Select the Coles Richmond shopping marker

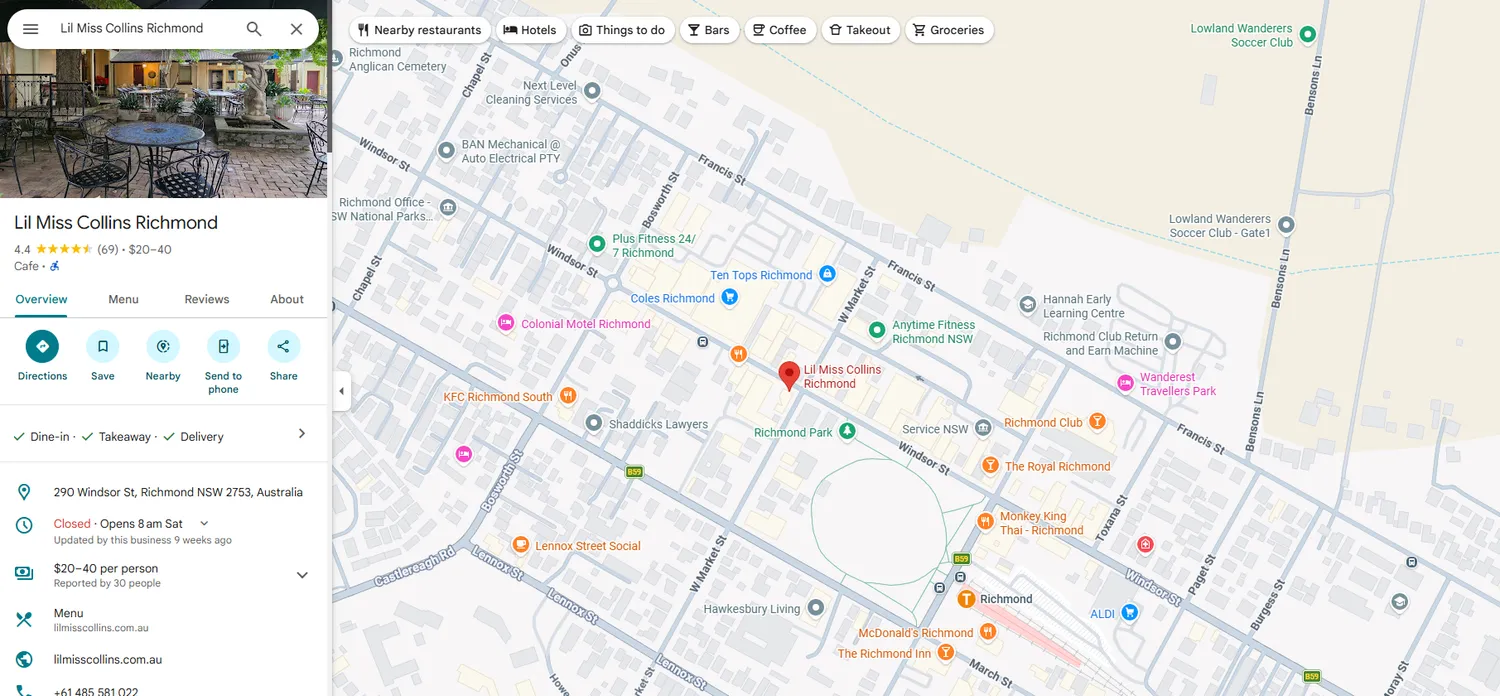730,297
